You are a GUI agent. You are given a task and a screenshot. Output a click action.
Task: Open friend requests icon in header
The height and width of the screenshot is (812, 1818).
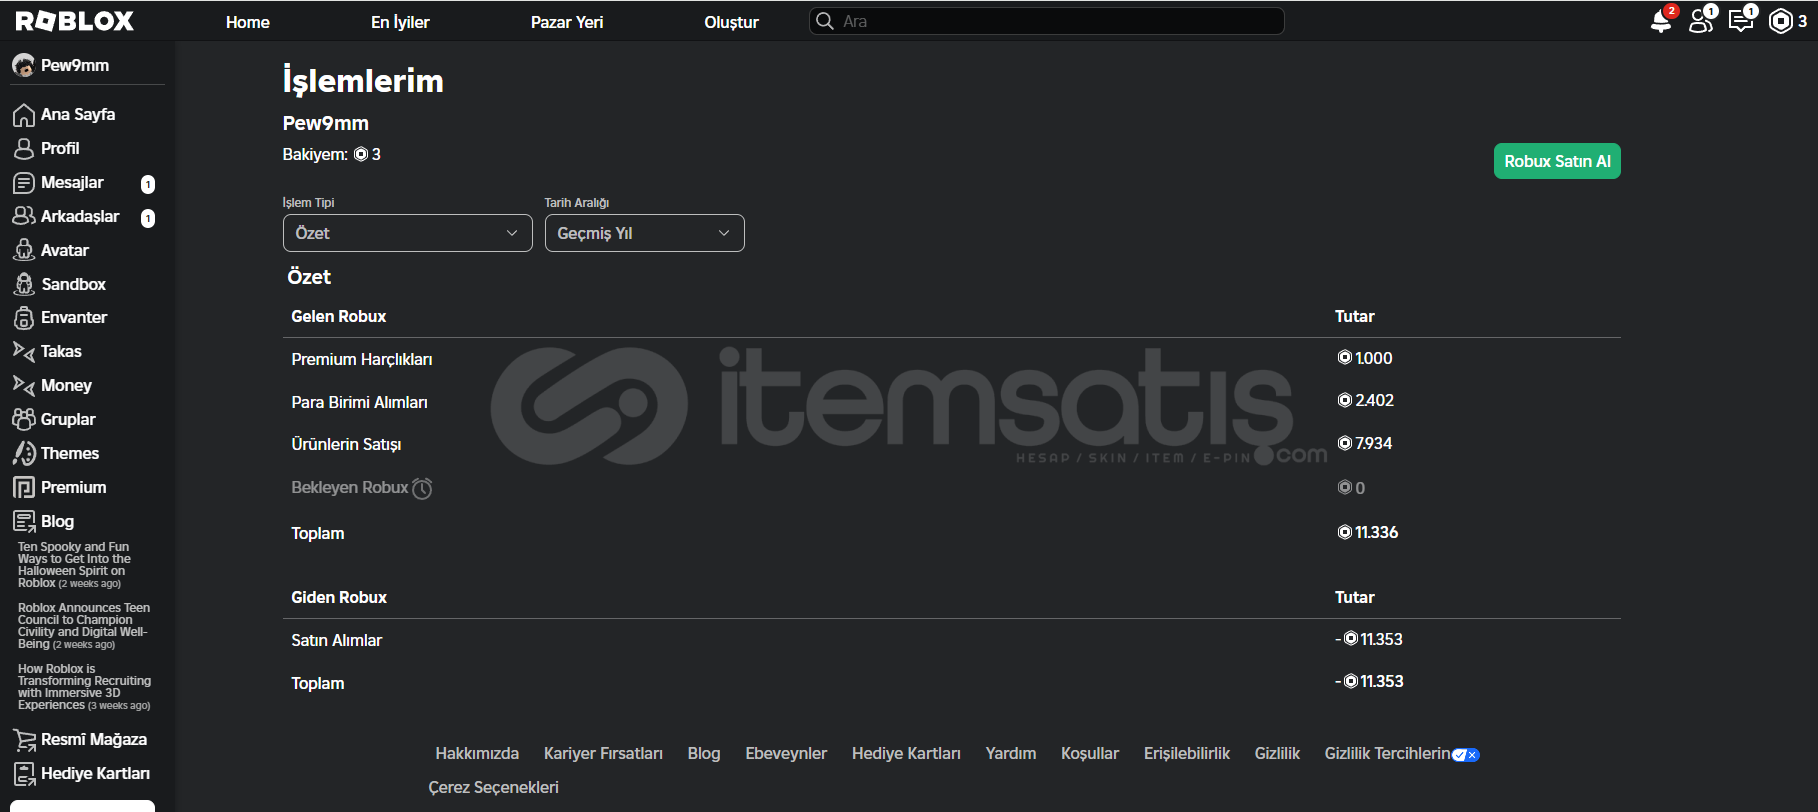(x=1700, y=21)
